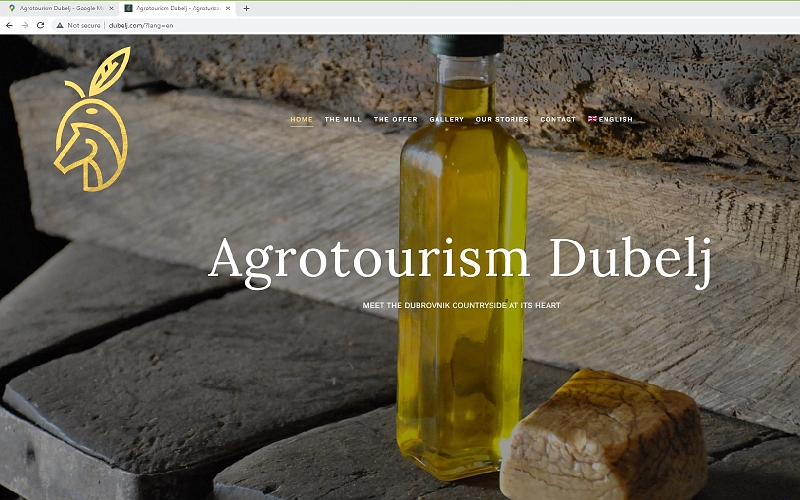Click the Not secure warning icon
The image size is (800, 500).
(60, 25)
